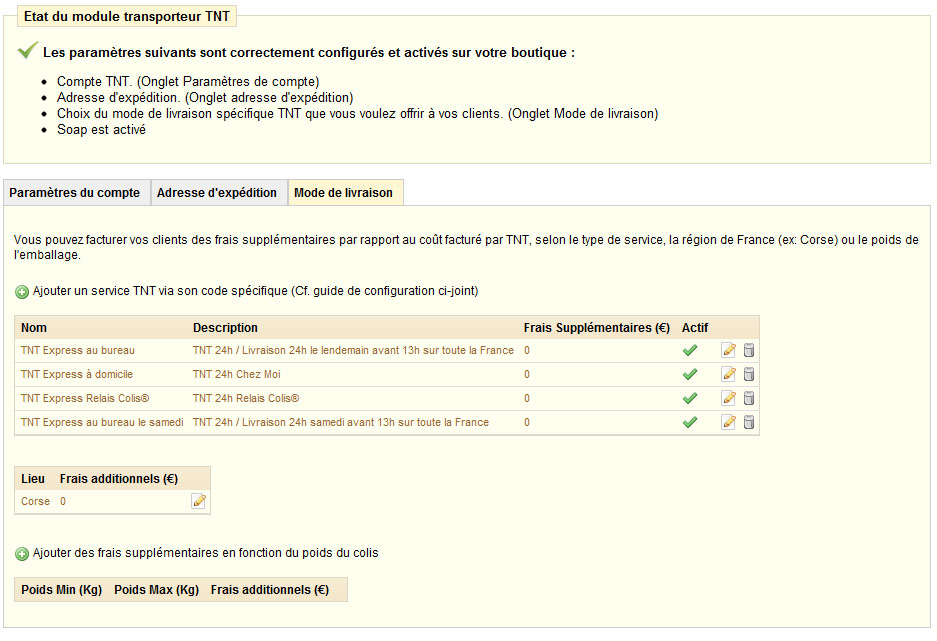Screen dimensions: 937x641
Task: Edit the TNT Express à domicile service
Action: [728, 374]
